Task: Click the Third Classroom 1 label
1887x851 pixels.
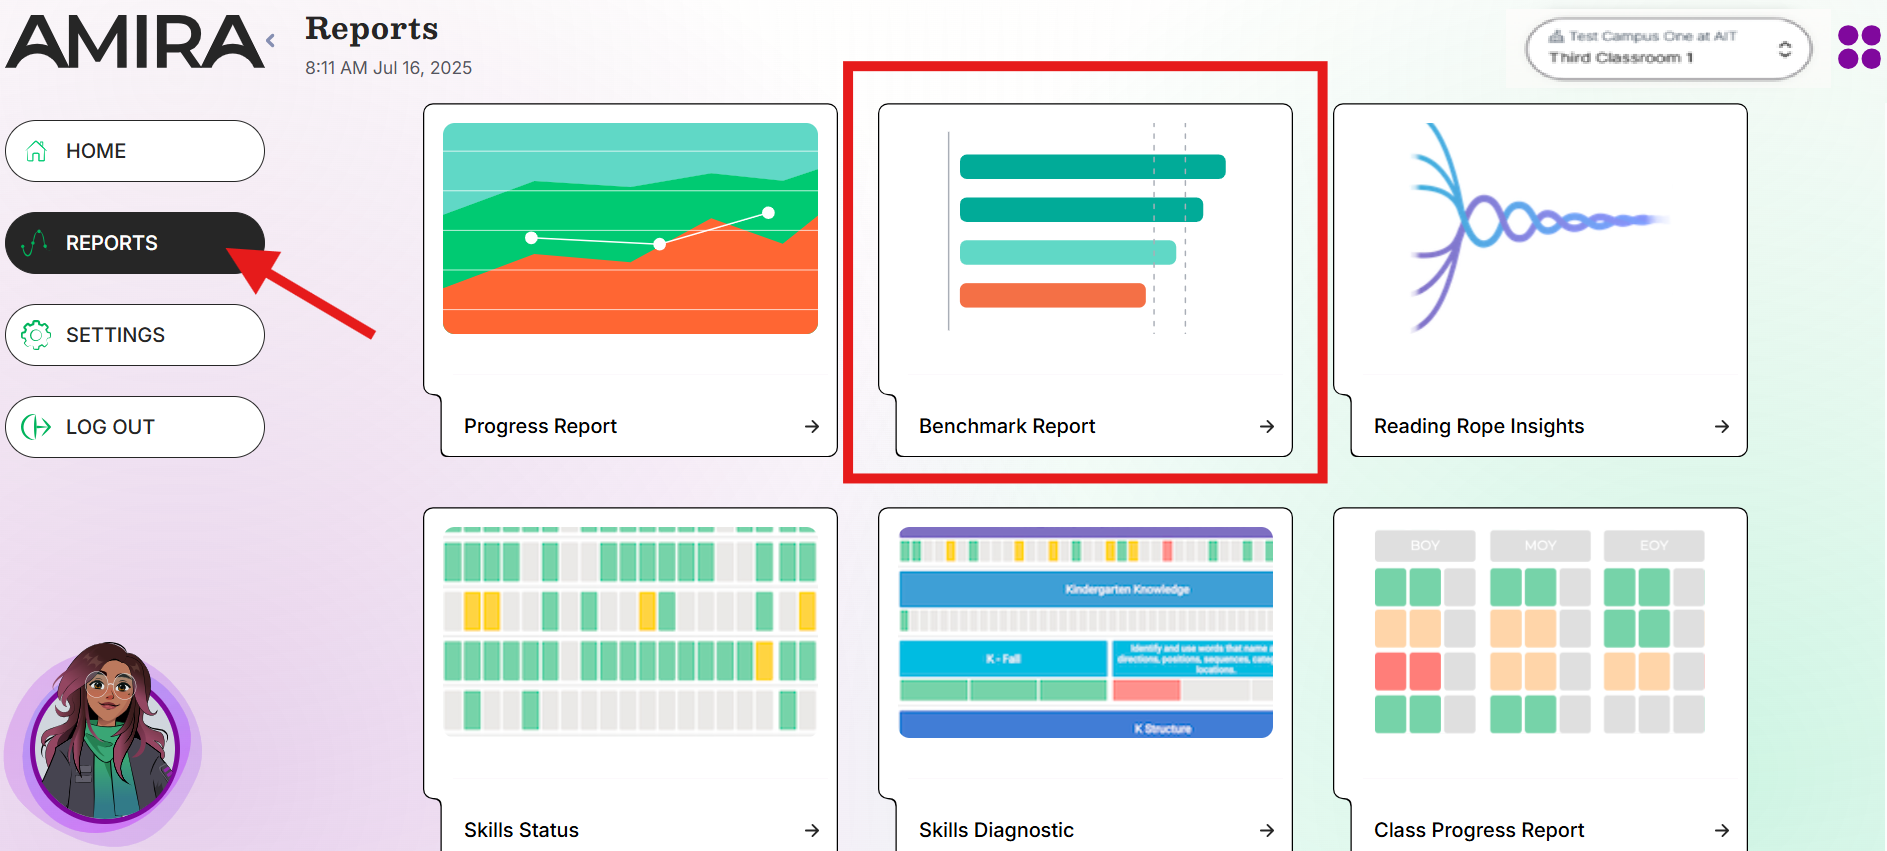Action: (x=1621, y=58)
